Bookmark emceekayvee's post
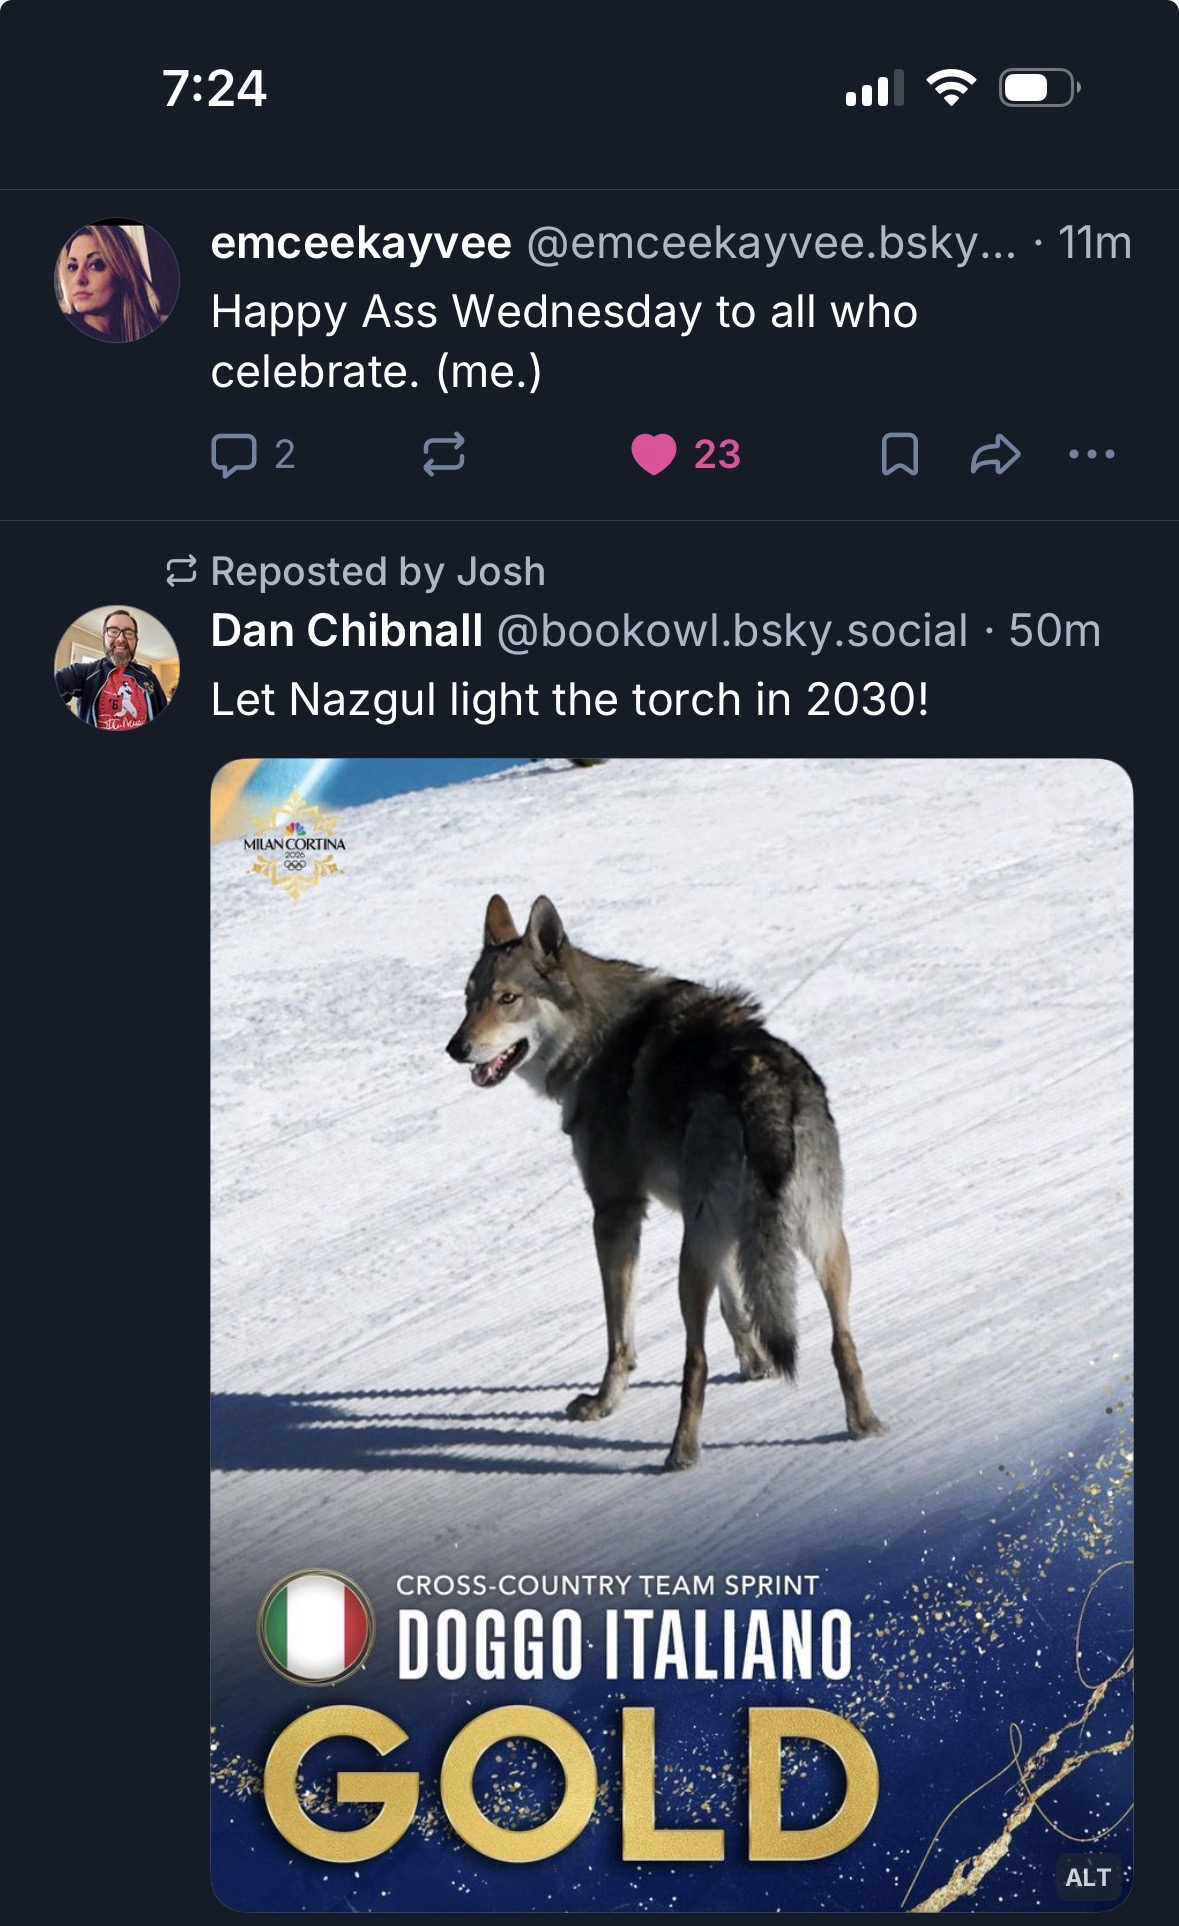 (899, 455)
